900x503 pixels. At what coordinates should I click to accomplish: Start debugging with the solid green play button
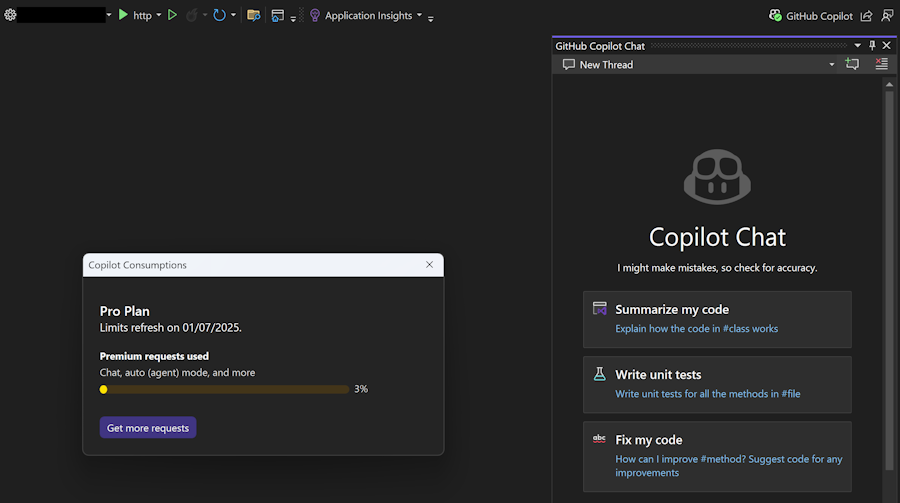point(123,15)
